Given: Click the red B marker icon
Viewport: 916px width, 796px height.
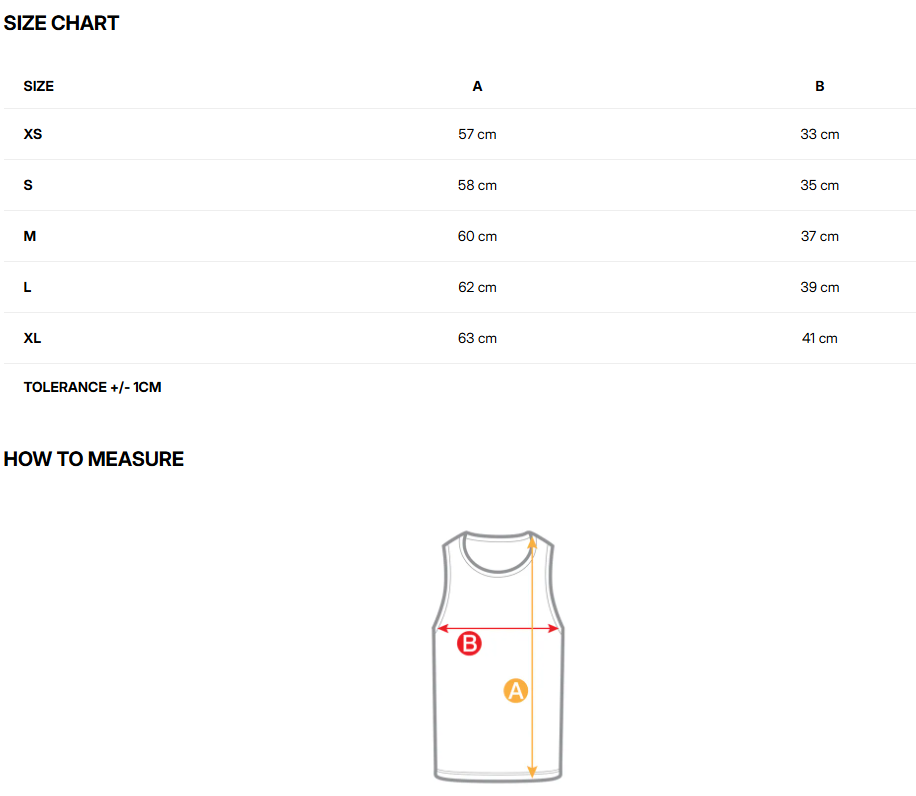Looking at the screenshot, I should (469, 644).
